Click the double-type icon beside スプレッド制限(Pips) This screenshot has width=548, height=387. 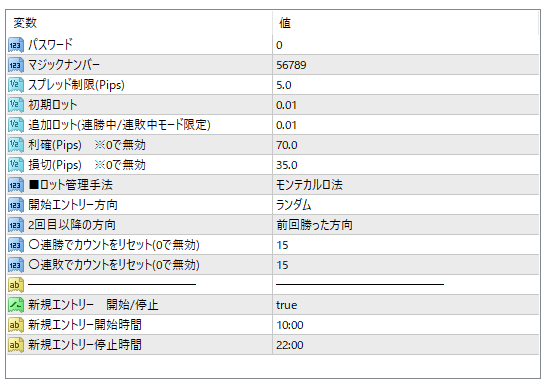[16, 85]
